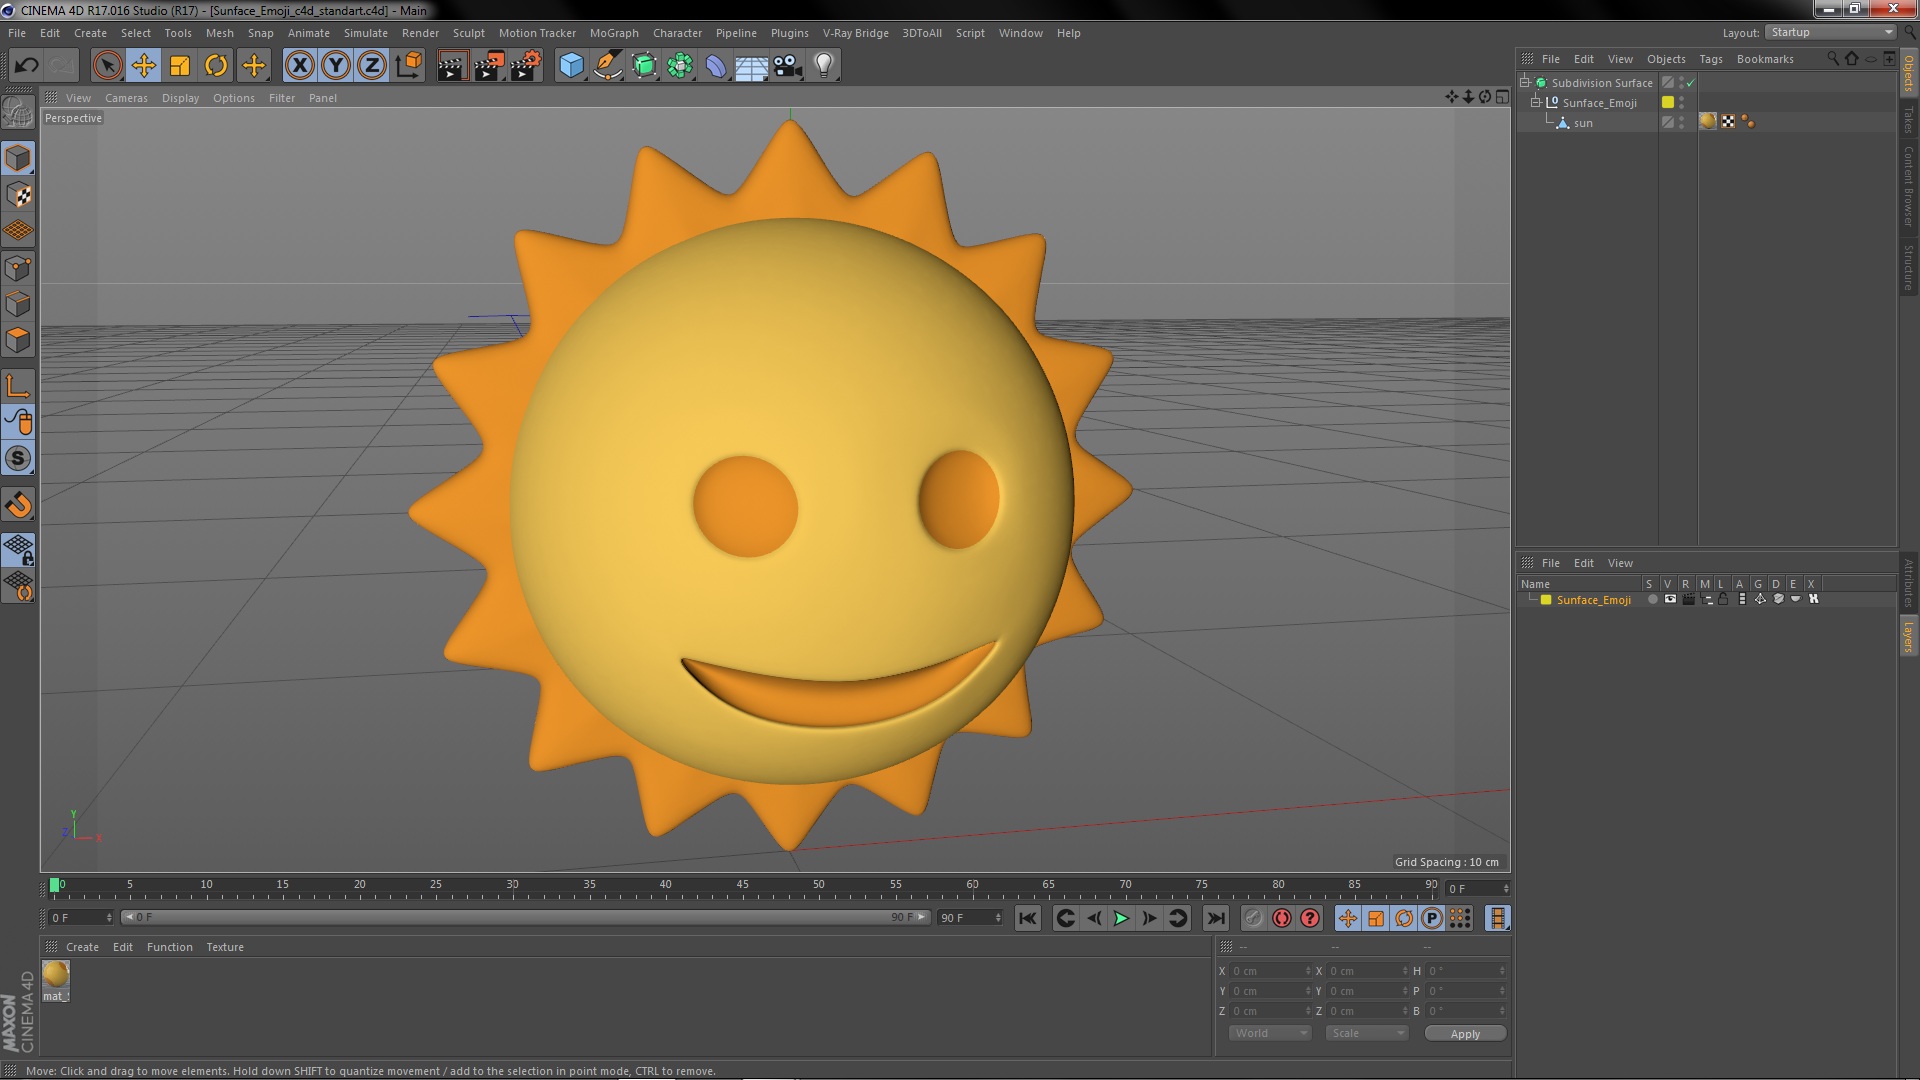This screenshot has height=1080, width=1920.
Task: Play animation forward
Action: pyautogui.click(x=1121, y=918)
